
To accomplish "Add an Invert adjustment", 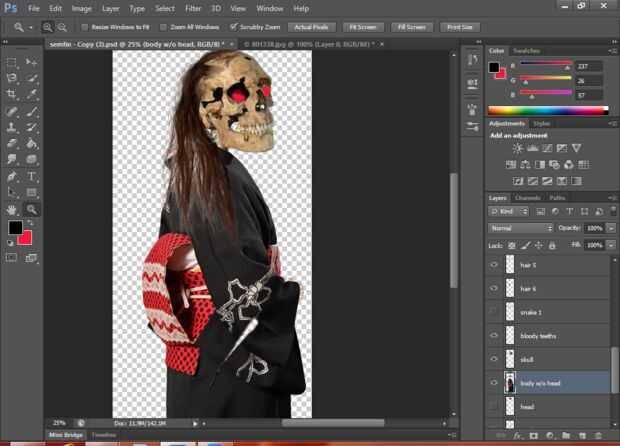I will [x=518, y=181].
